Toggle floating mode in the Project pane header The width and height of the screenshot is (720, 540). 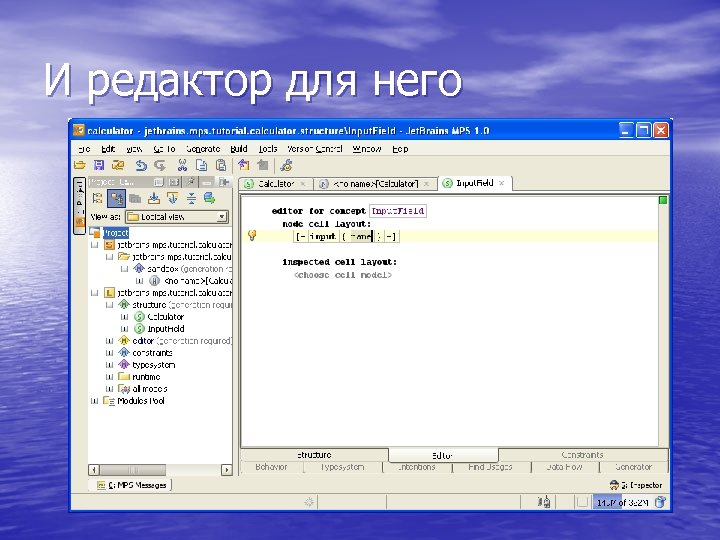click(x=158, y=182)
